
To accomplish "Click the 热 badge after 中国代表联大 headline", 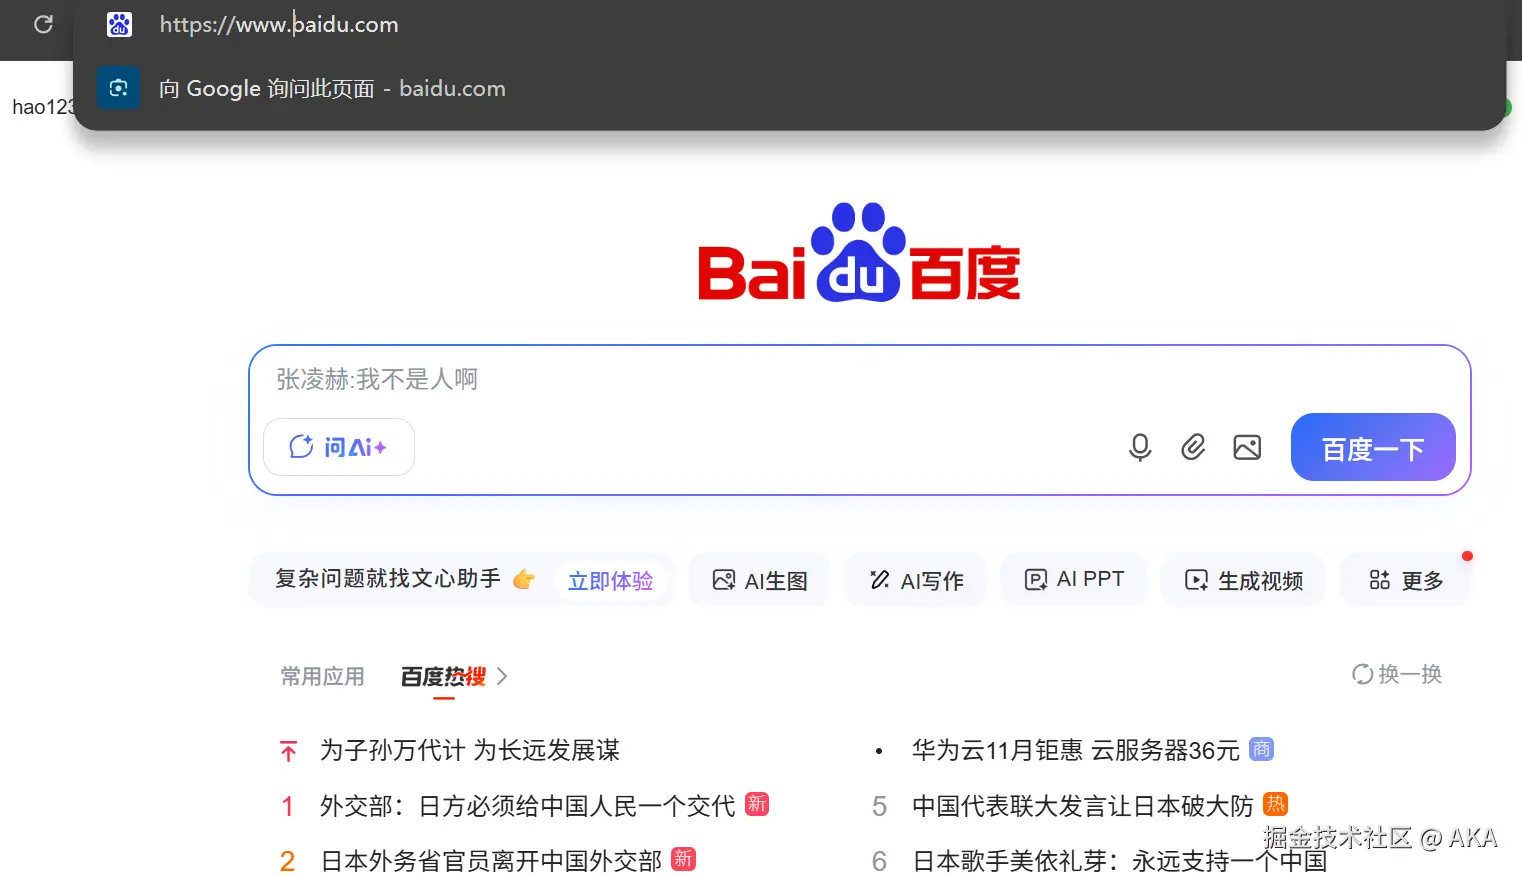I will coord(1275,804).
